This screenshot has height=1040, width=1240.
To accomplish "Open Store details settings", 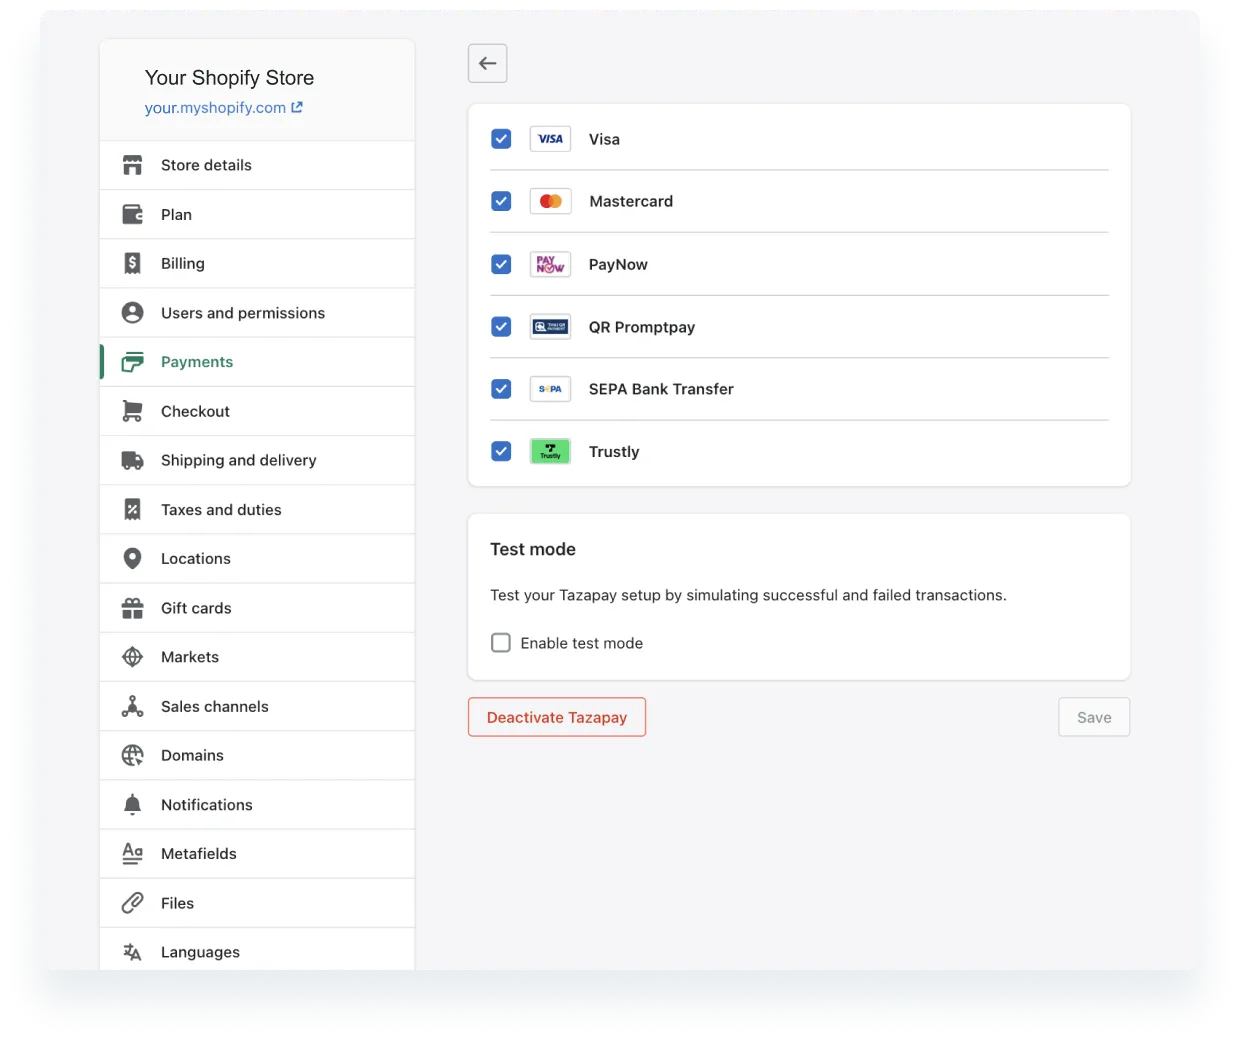I will [x=257, y=165].
